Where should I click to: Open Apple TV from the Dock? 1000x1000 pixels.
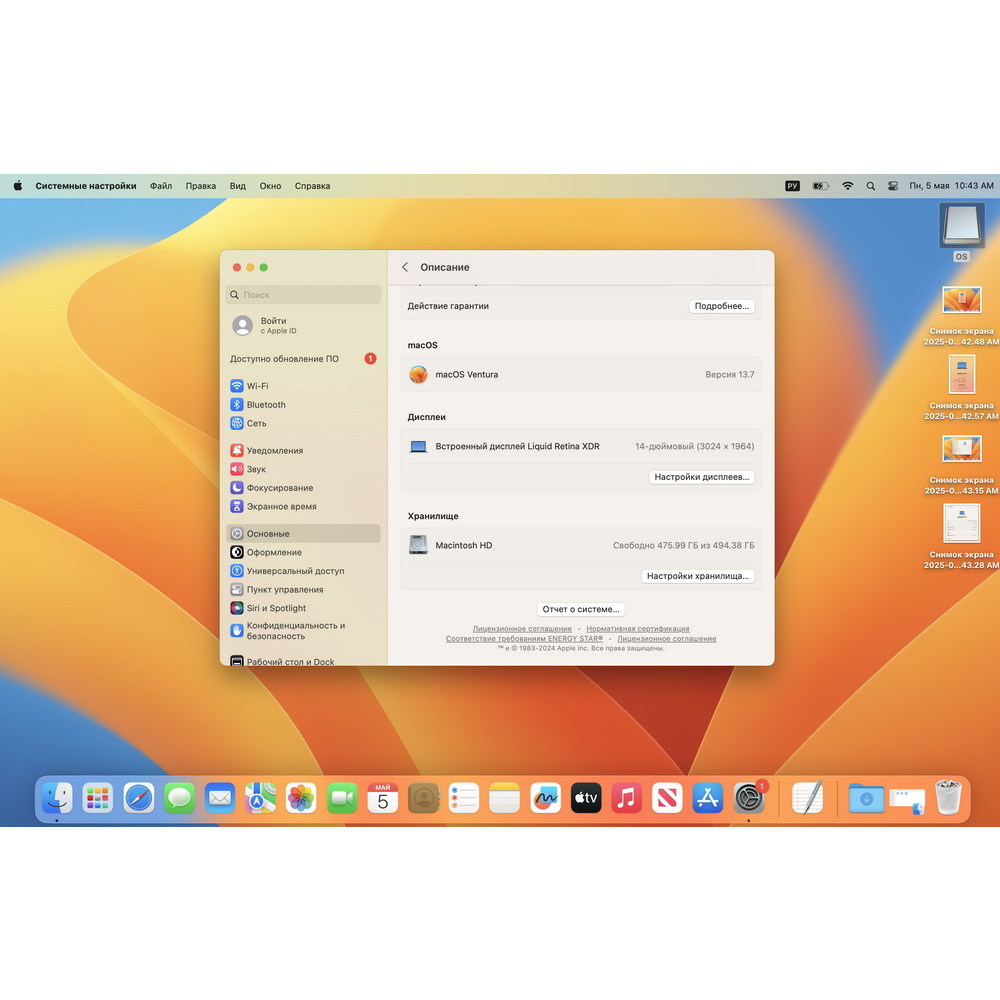coord(586,798)
